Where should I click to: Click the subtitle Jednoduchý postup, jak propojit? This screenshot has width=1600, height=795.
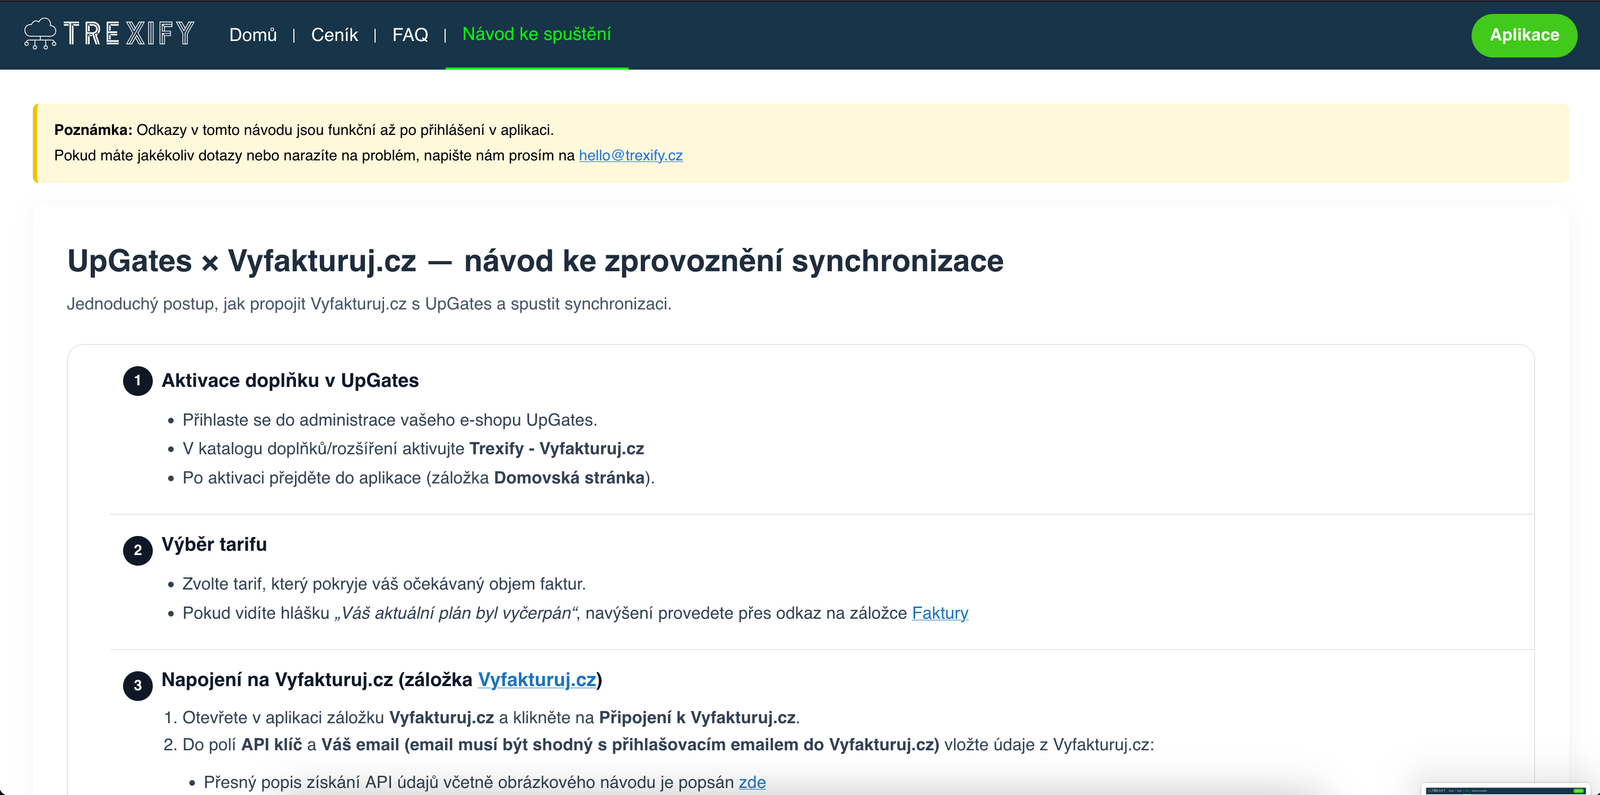[x=369, y=304]
